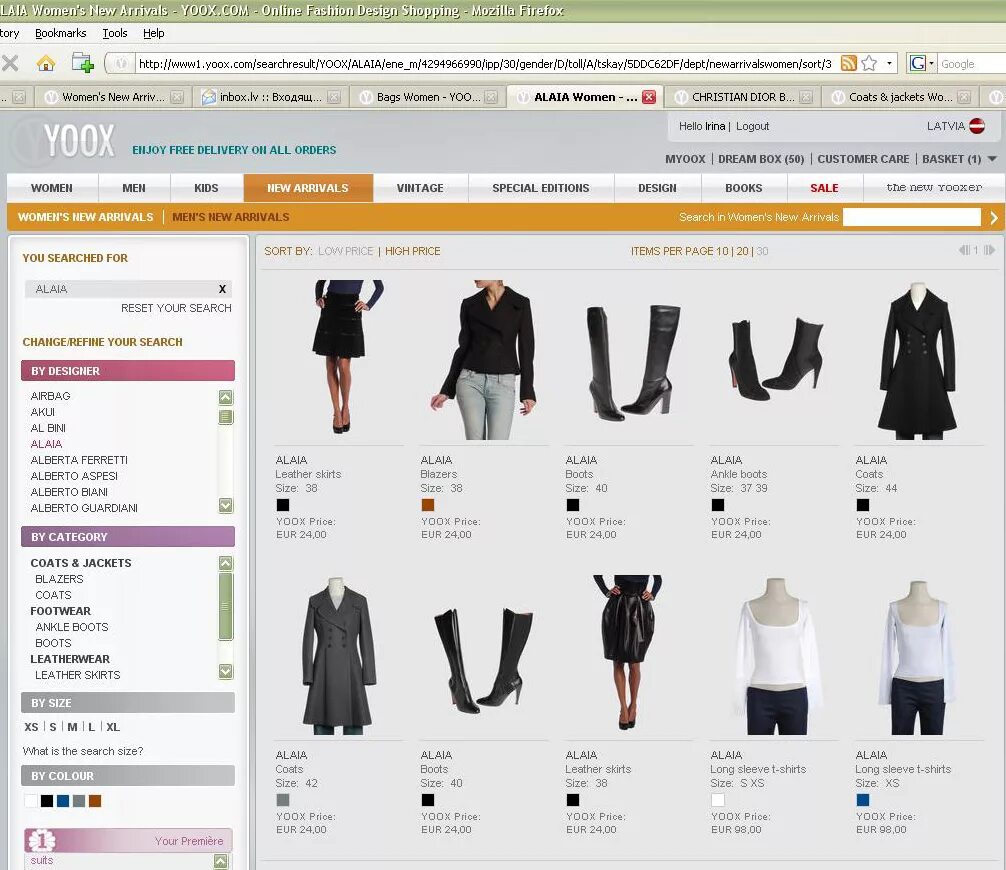Click the RSS feed icon in address bar
The height and width of the screenshot is (870, 1006).
click(x=848, y=63)
